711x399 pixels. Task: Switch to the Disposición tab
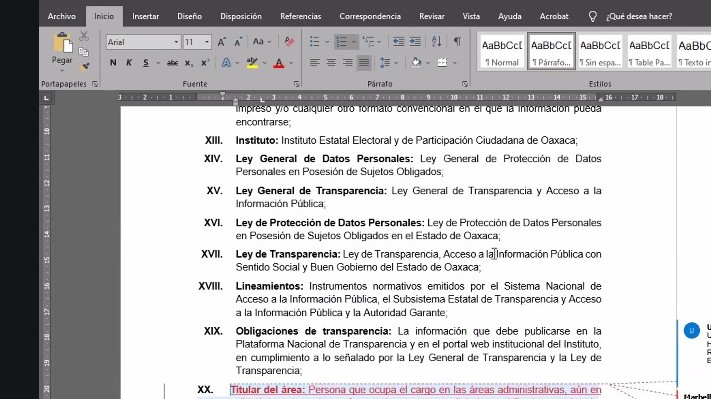[x=241, y=16]
